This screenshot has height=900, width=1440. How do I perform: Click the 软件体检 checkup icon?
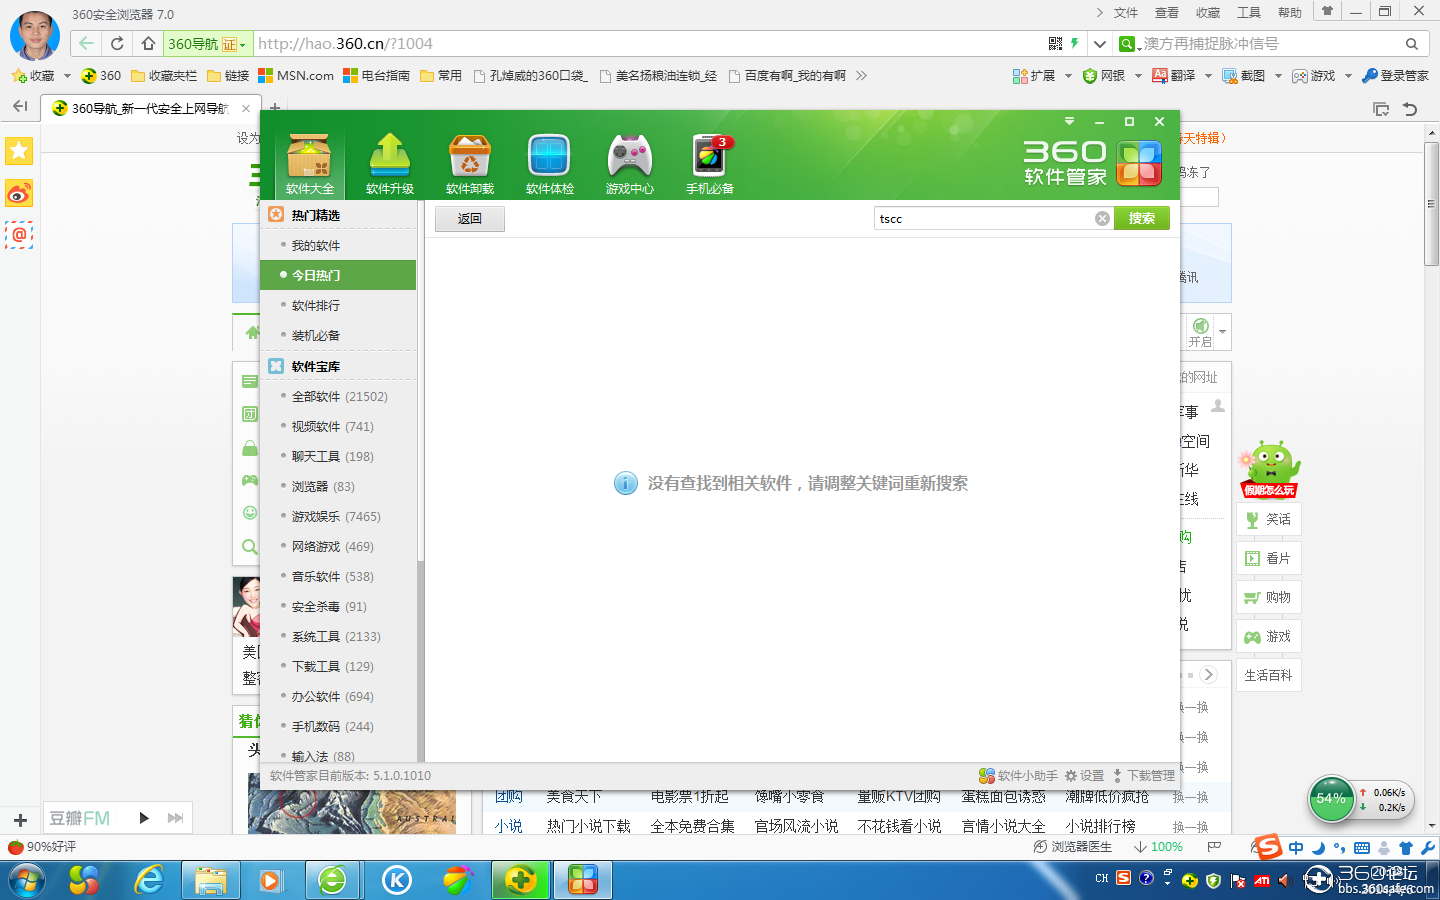pos(549,163)
